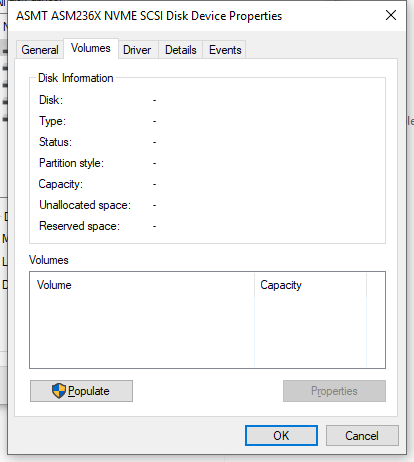
Task: Select the "Disk:" label text
Action: [51, 100]
